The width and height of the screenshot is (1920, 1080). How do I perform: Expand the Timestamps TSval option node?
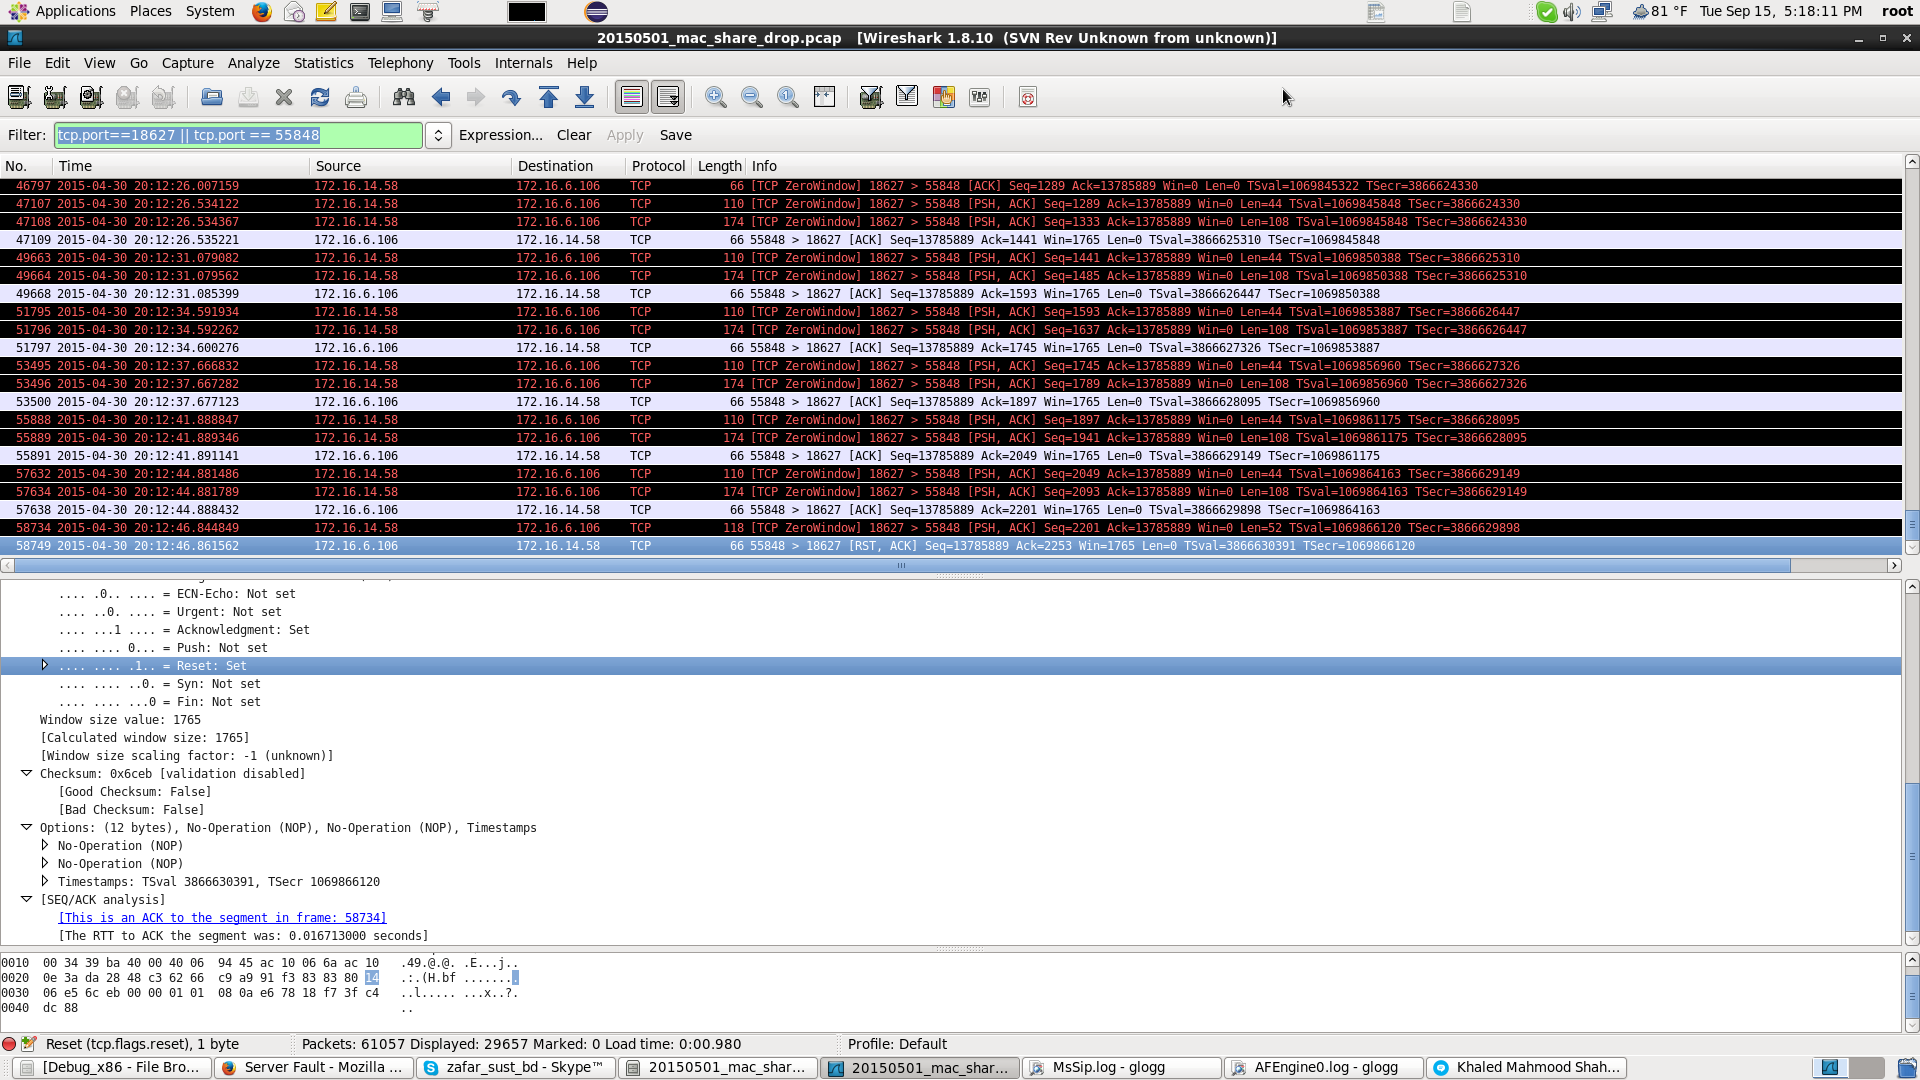coord(45,881)
